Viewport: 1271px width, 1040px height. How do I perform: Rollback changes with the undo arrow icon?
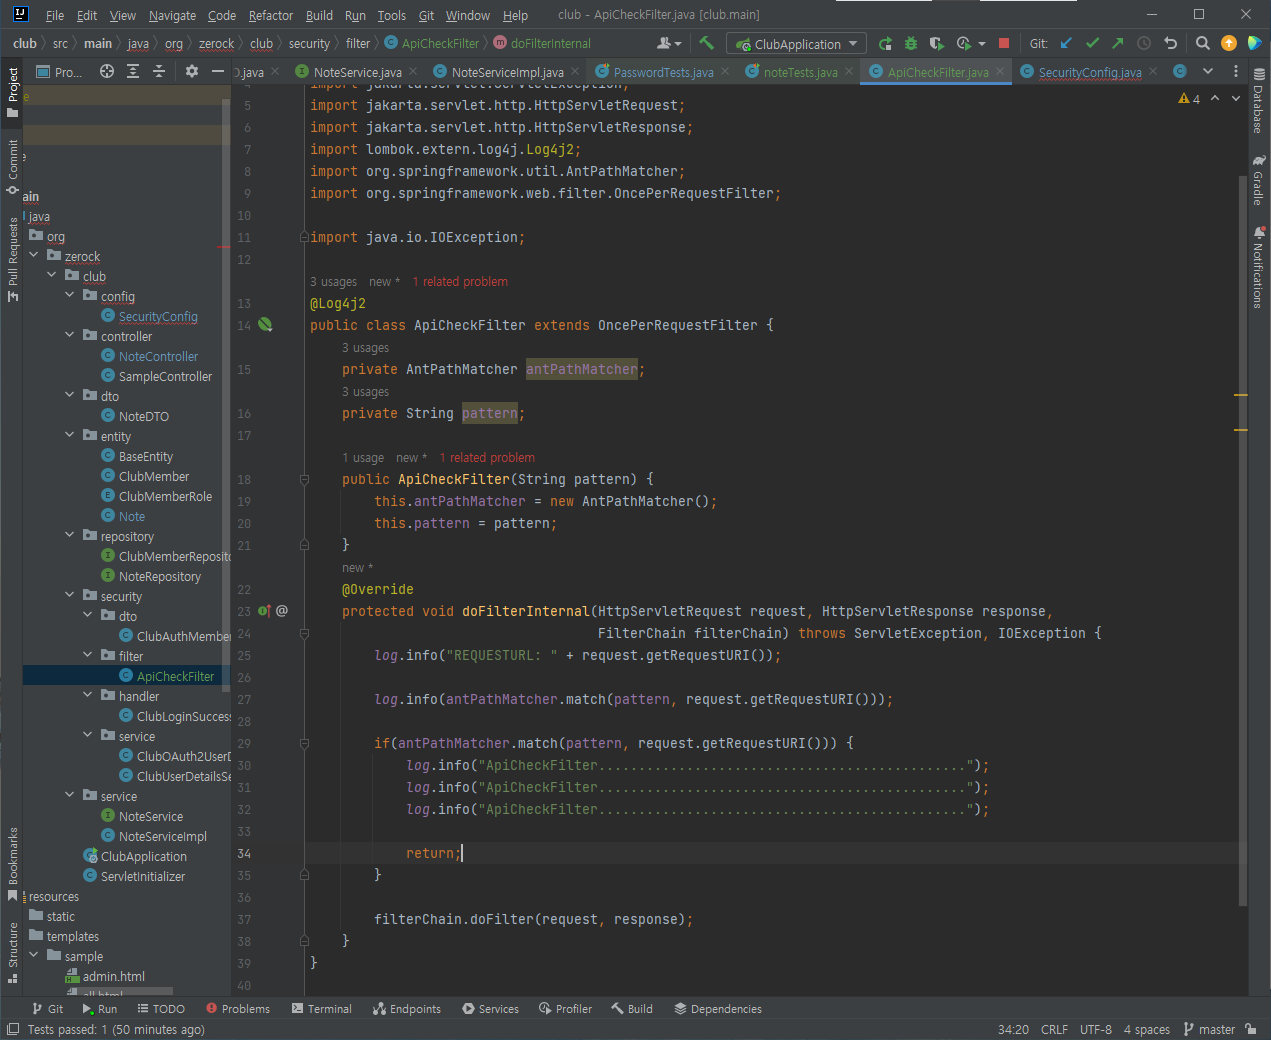[x=1171, y=43]
